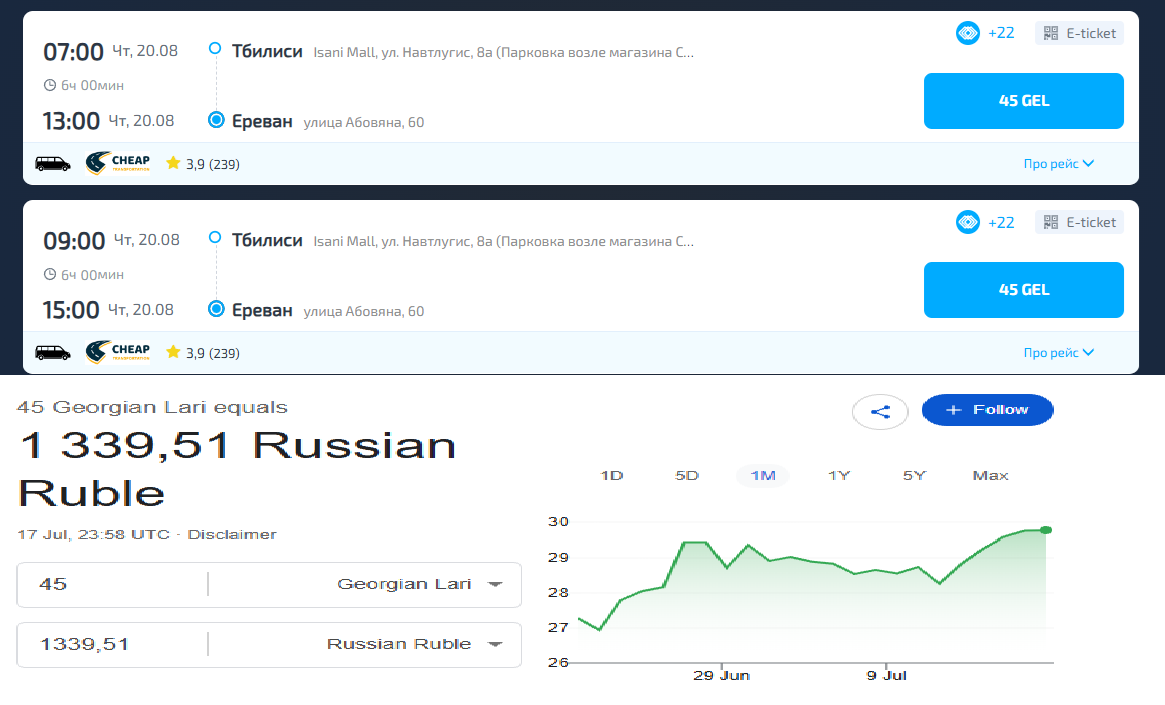Click the Isani Mall address on the 07:00 trip
The height and width of the screenshot is (705, 1165).
tap(503, 53)
